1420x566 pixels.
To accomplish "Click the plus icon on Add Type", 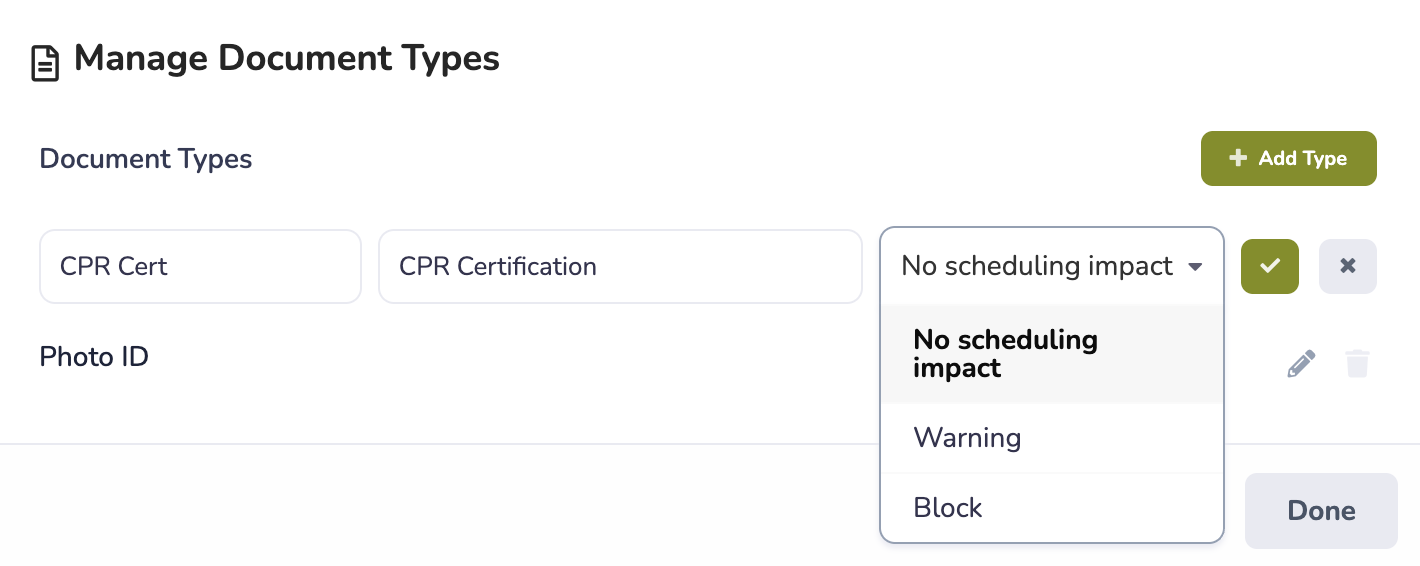I will click(1238, 158).
